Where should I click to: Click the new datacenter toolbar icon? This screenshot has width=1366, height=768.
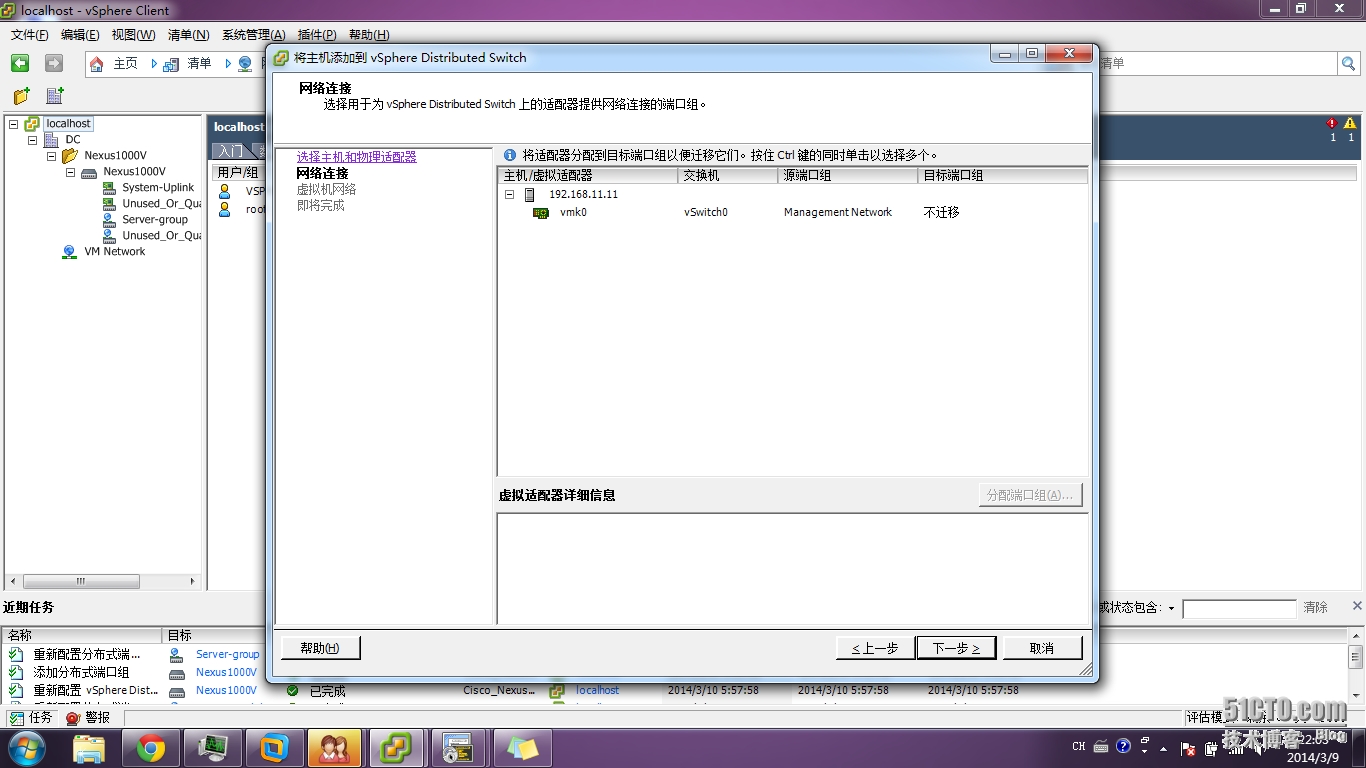click(x=55, y=96)
